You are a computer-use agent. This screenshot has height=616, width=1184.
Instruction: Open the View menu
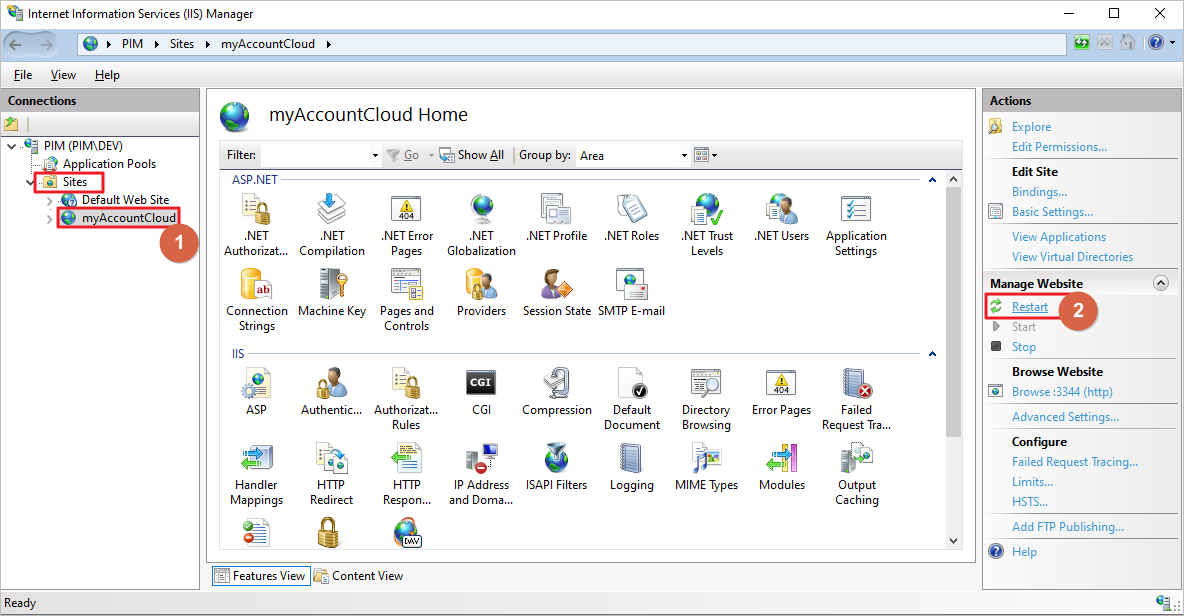point(63,75)
